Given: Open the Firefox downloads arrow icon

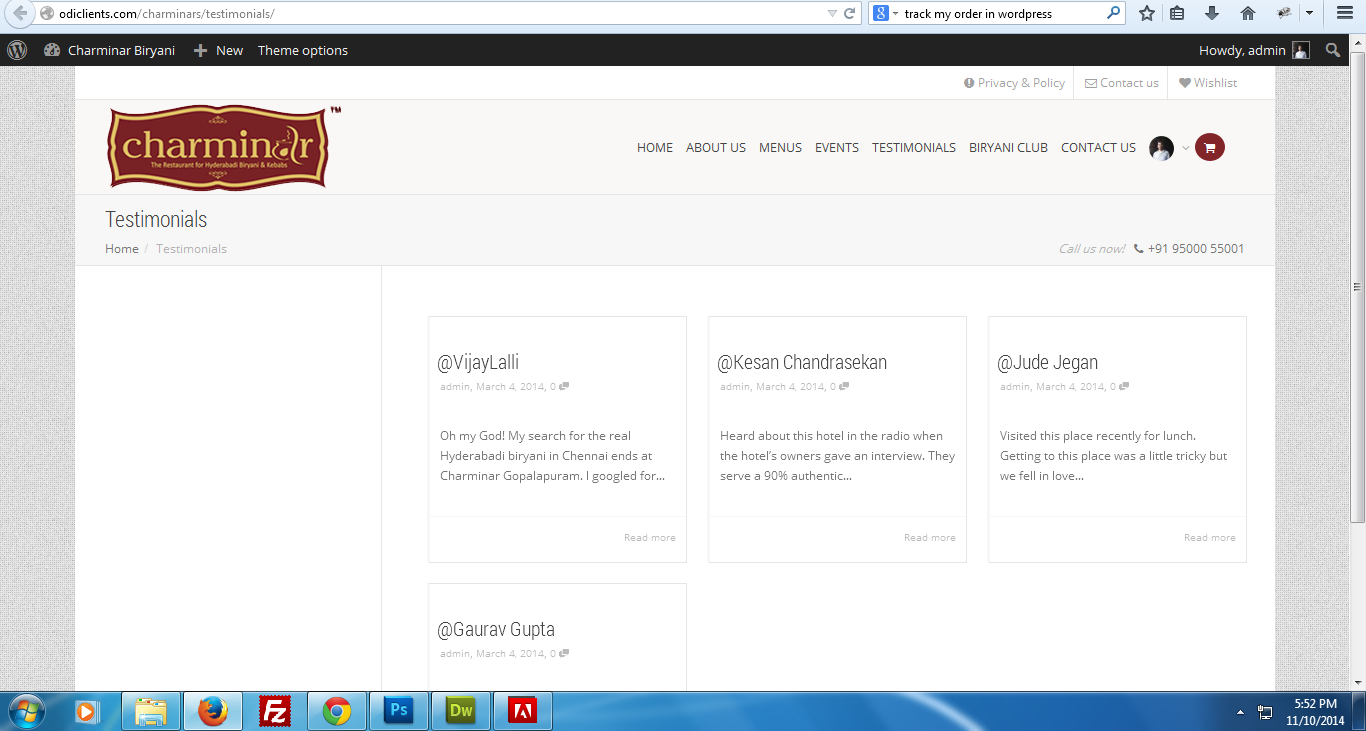Looking at the screenshot, I should (1212, 14).
